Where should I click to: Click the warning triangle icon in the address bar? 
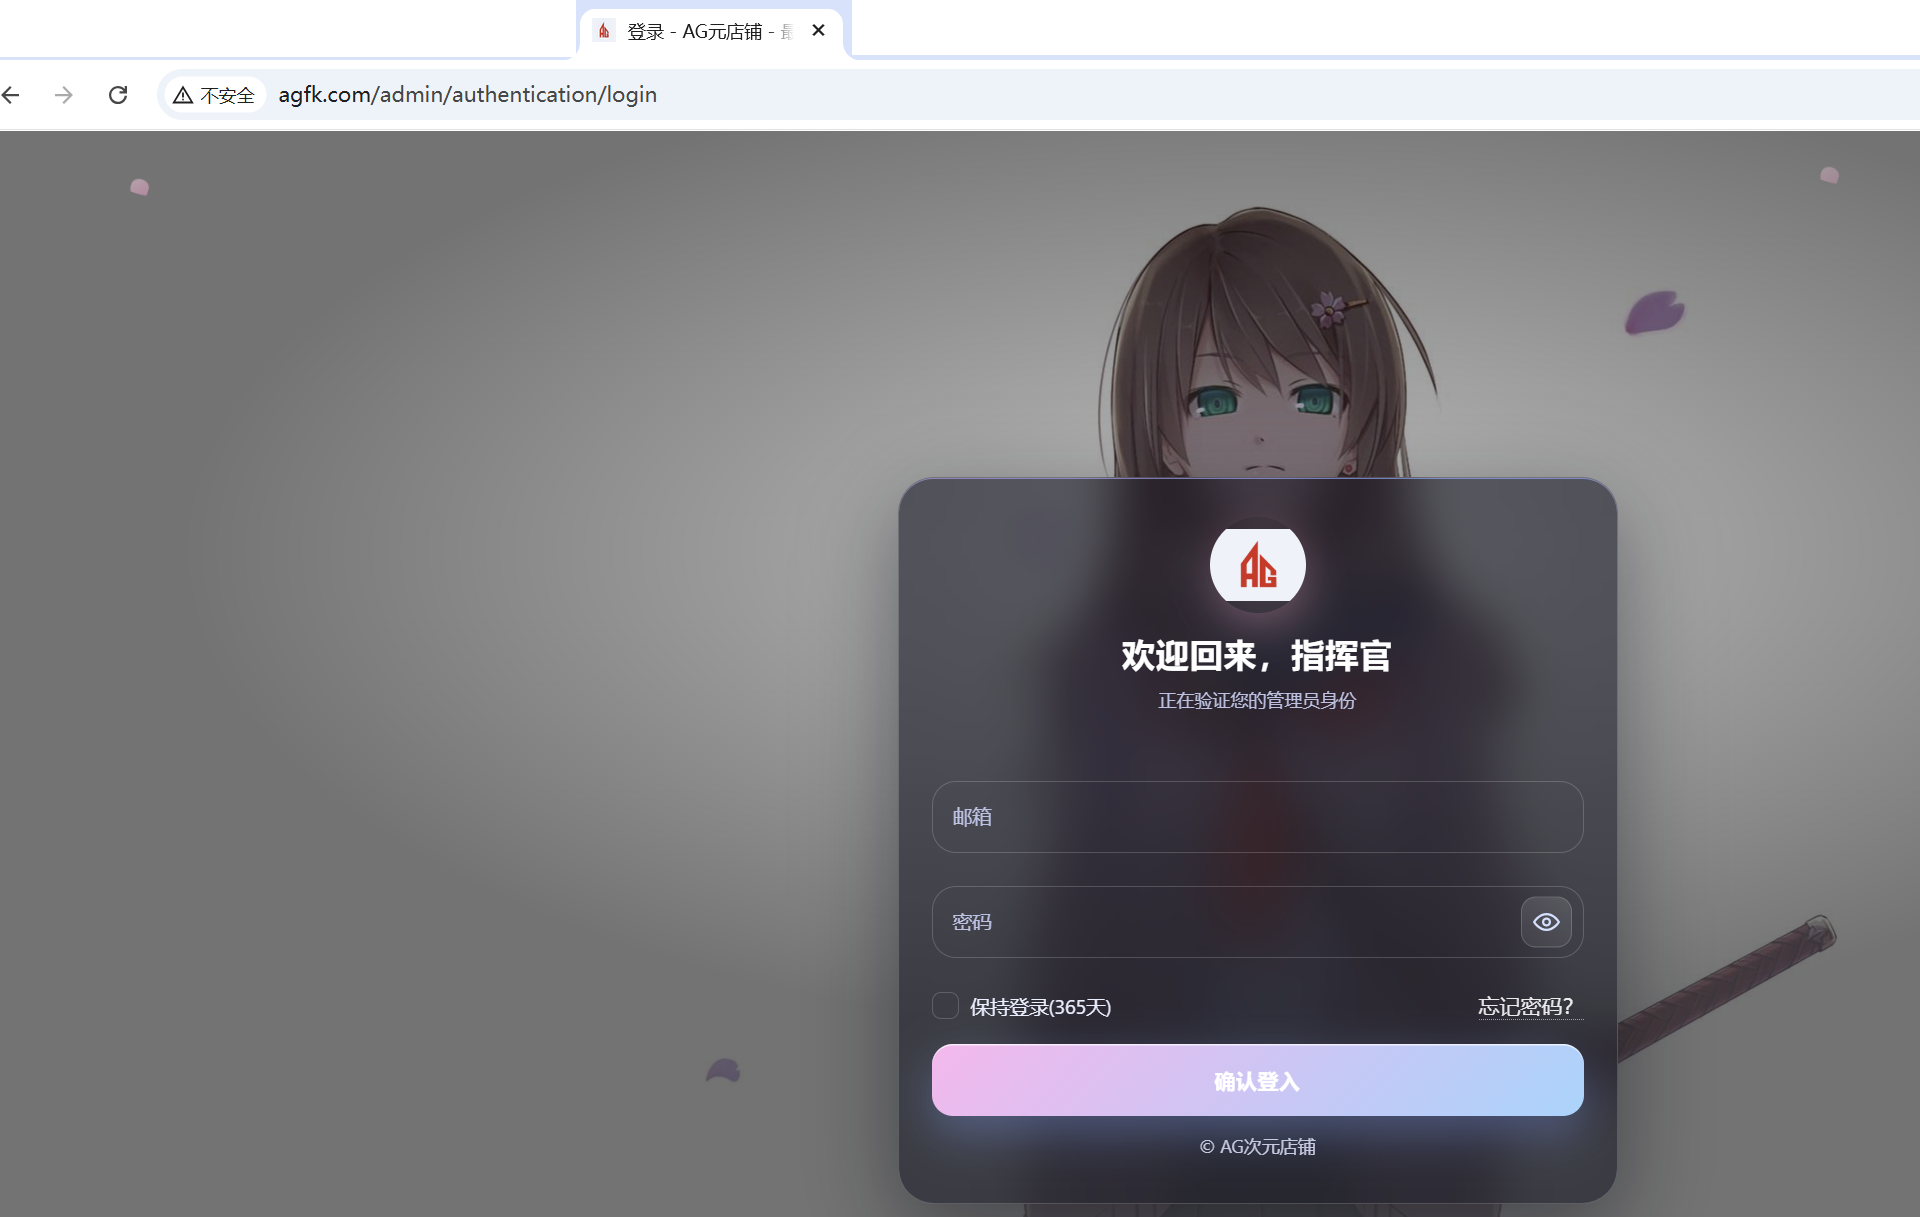[183, 94]
